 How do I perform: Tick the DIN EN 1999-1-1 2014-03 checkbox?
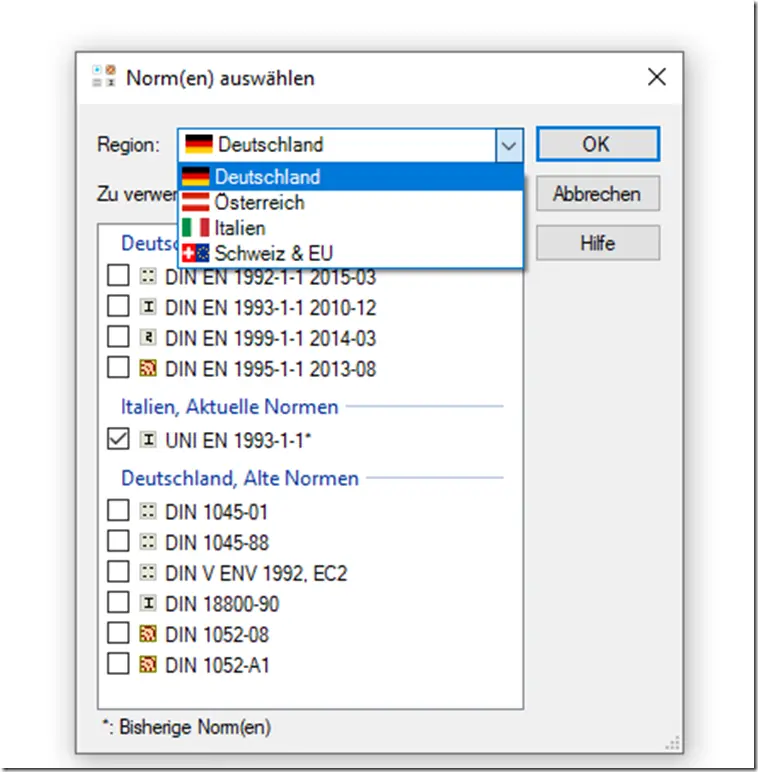118,337
